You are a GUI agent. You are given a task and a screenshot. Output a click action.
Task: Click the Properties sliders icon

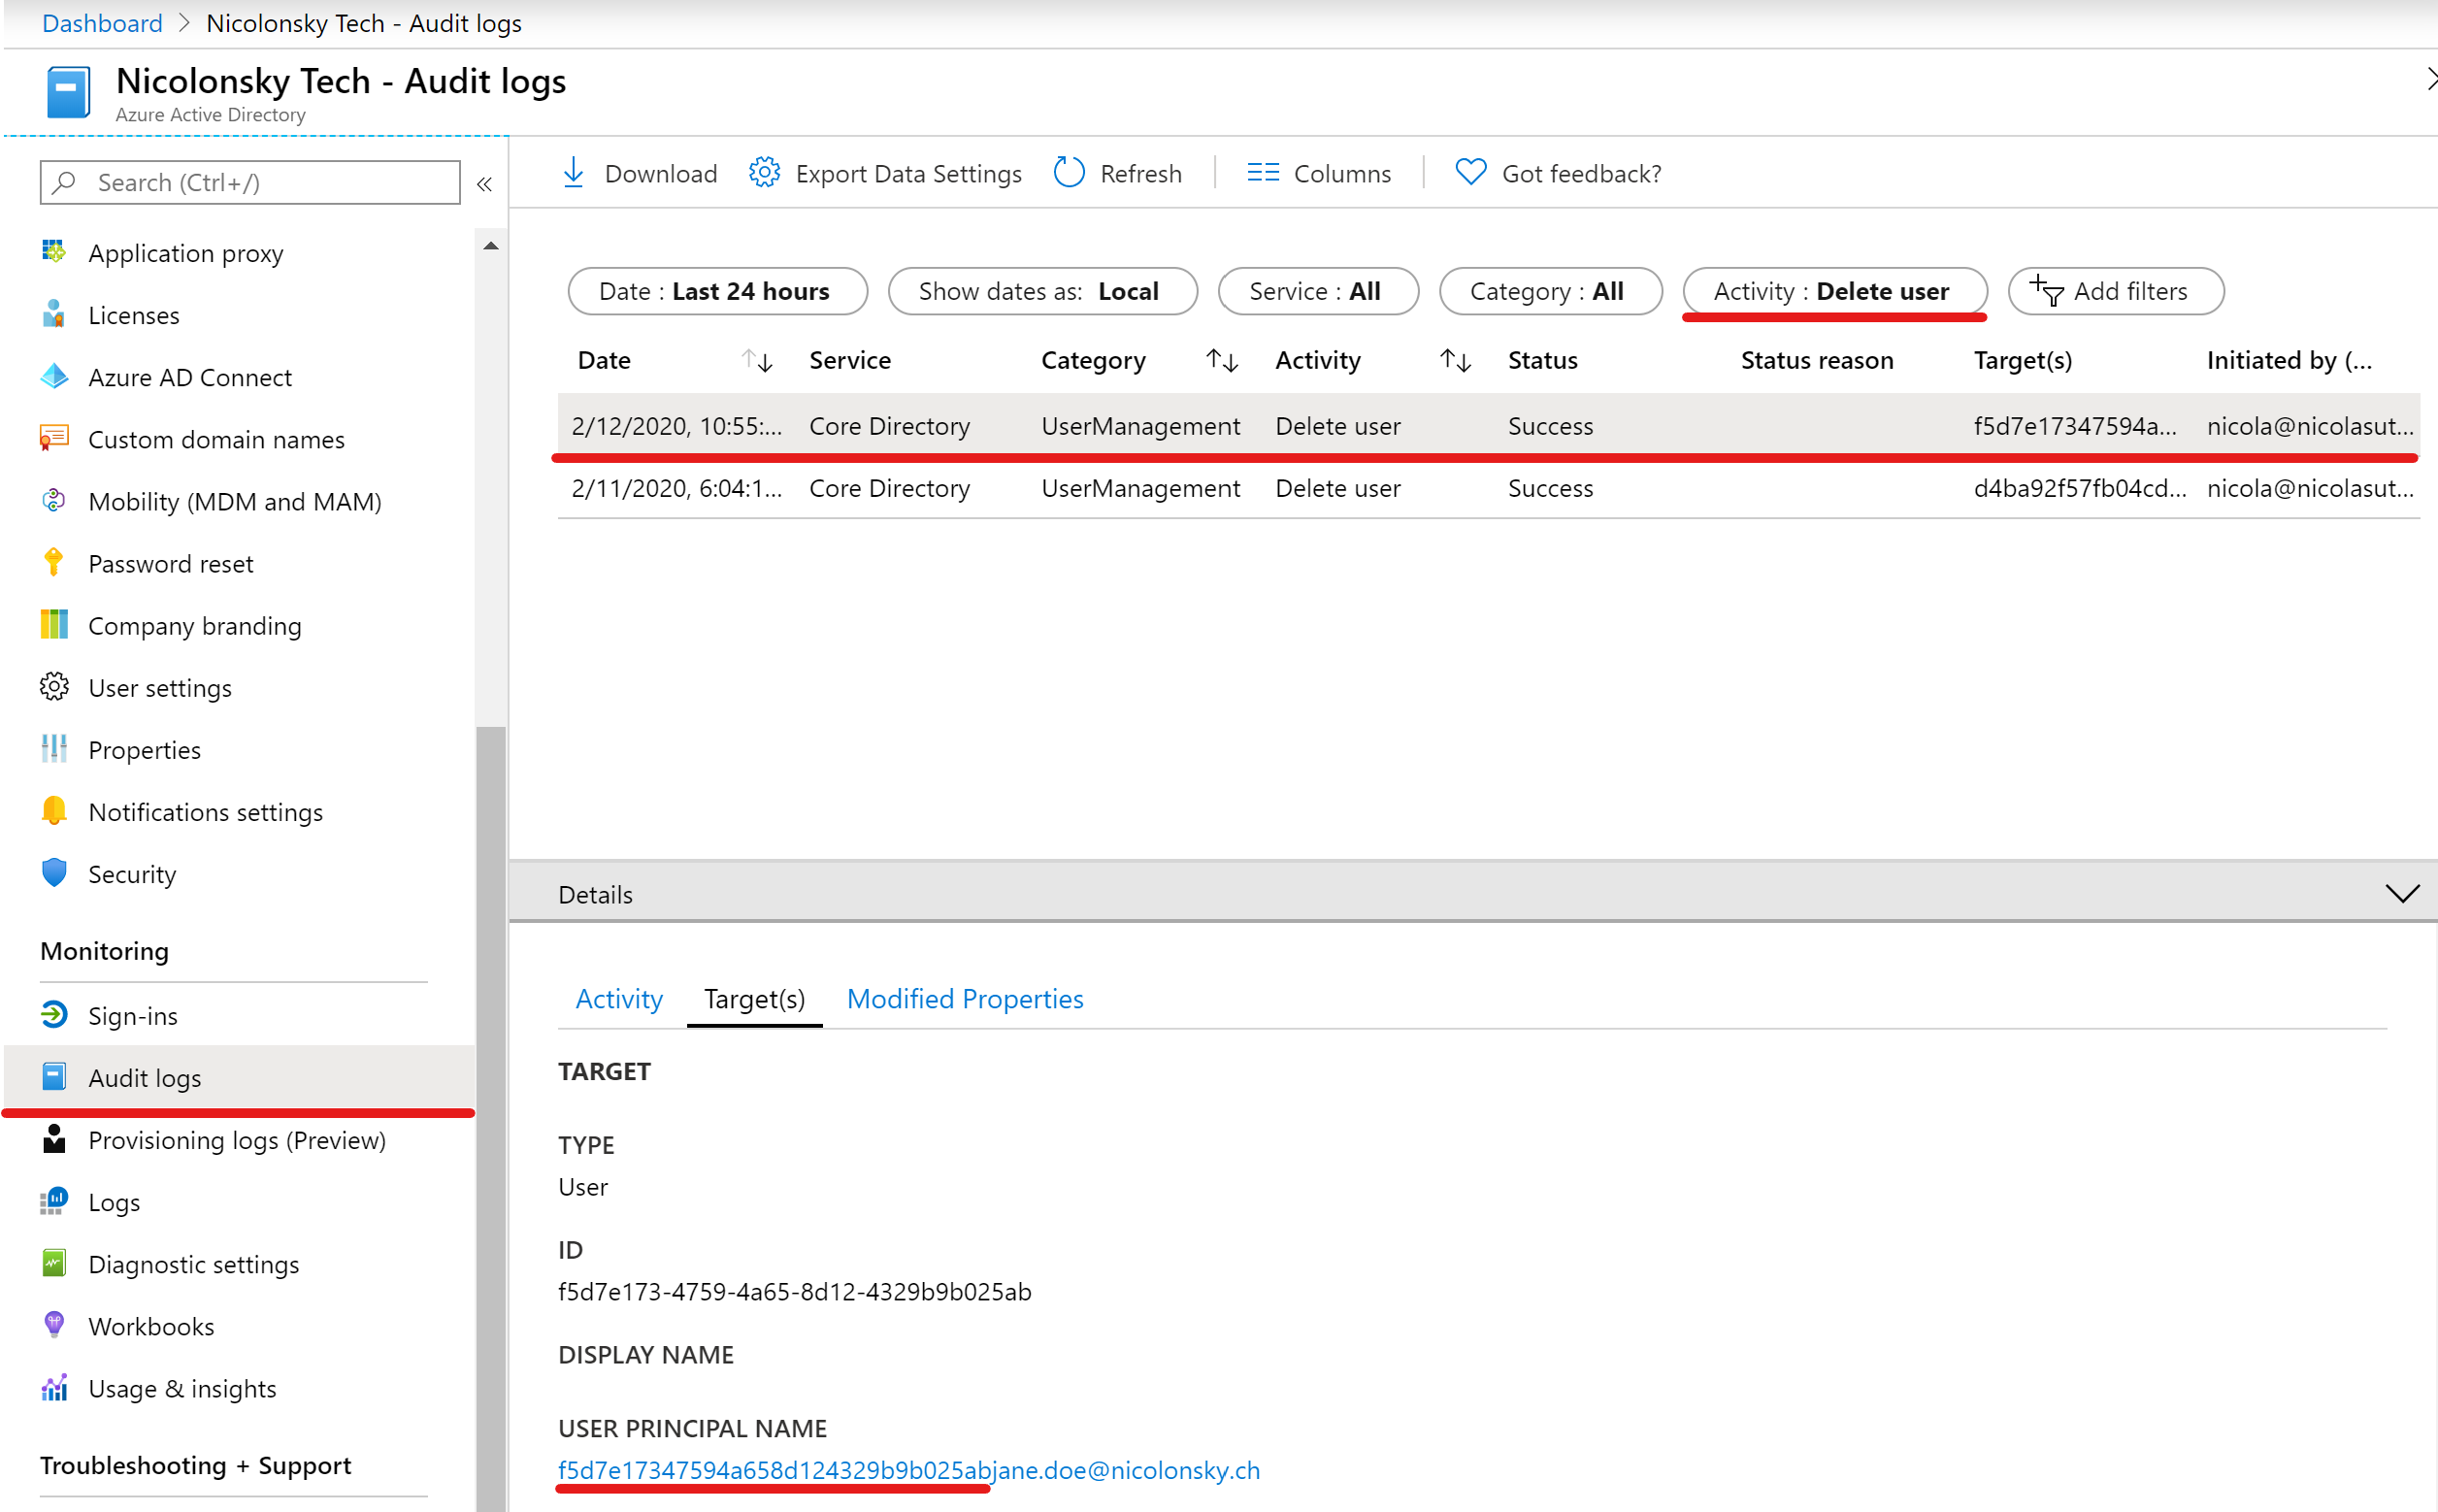click(54, 748)
